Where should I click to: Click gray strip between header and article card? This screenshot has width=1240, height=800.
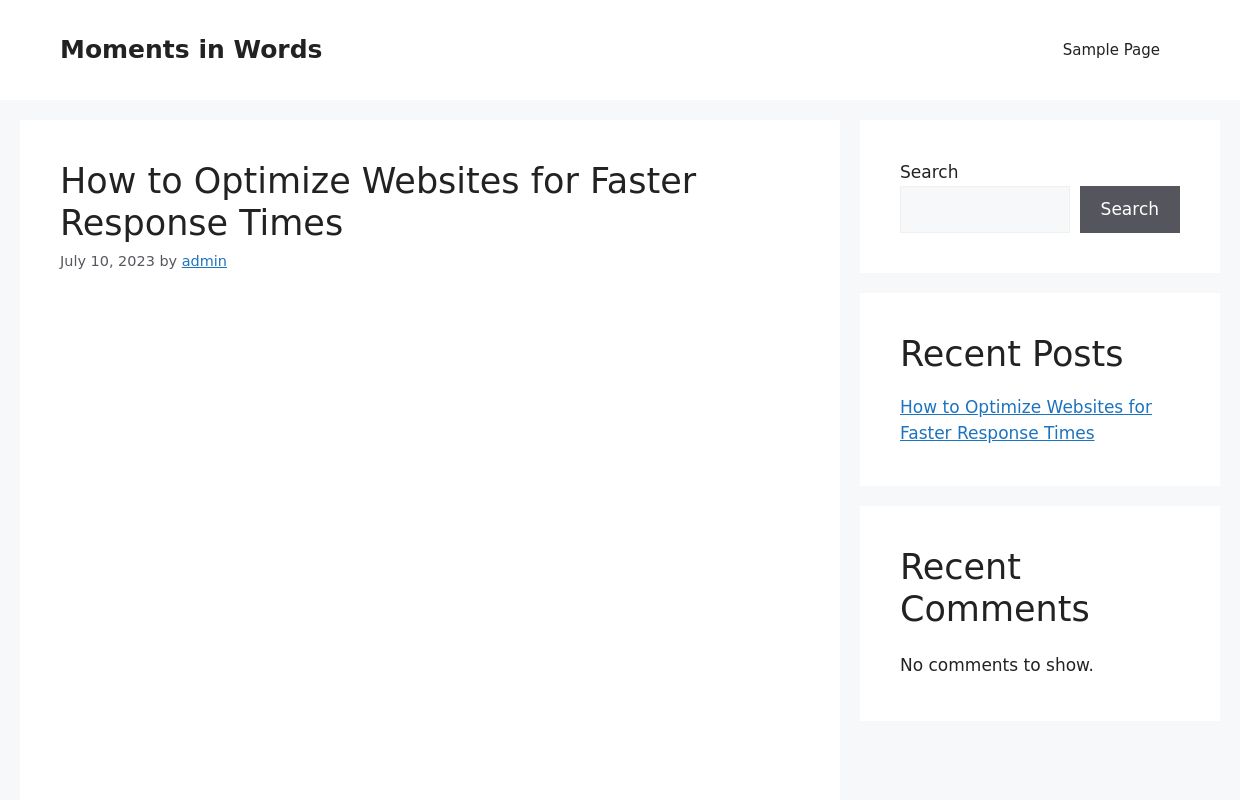(x=430, y=110)
